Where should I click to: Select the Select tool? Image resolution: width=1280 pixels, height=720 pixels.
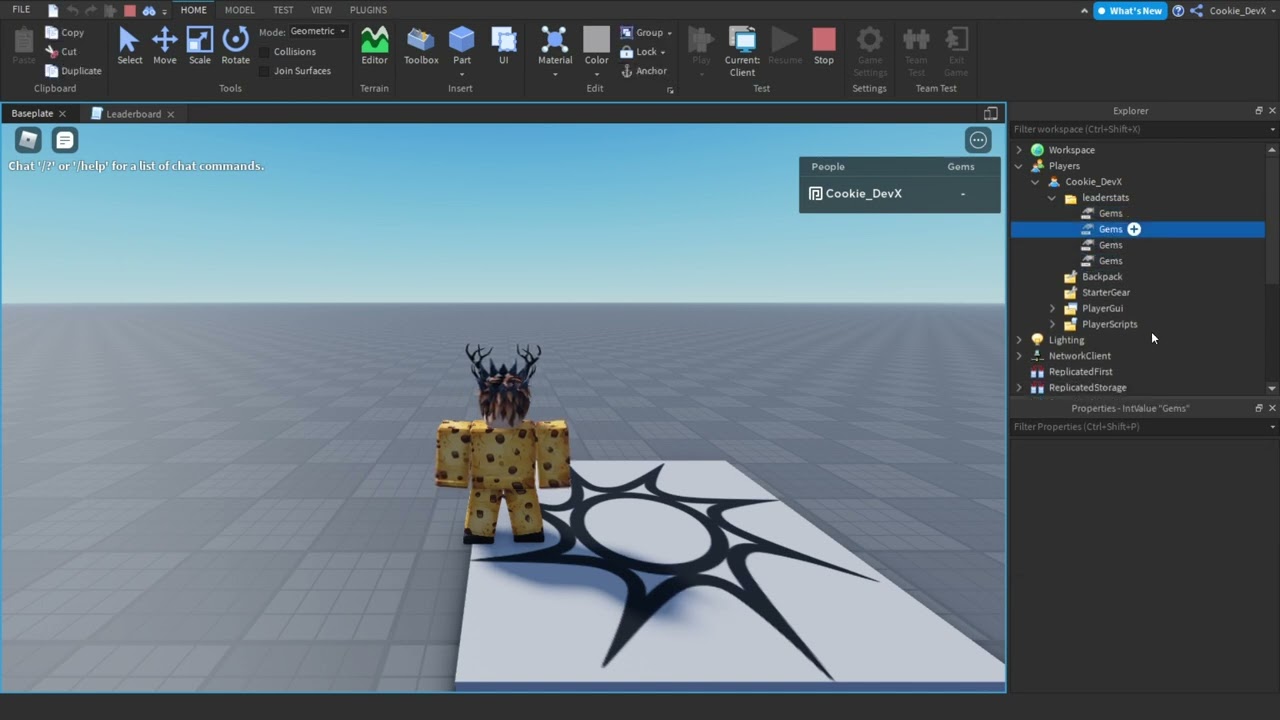coord(129,47)
